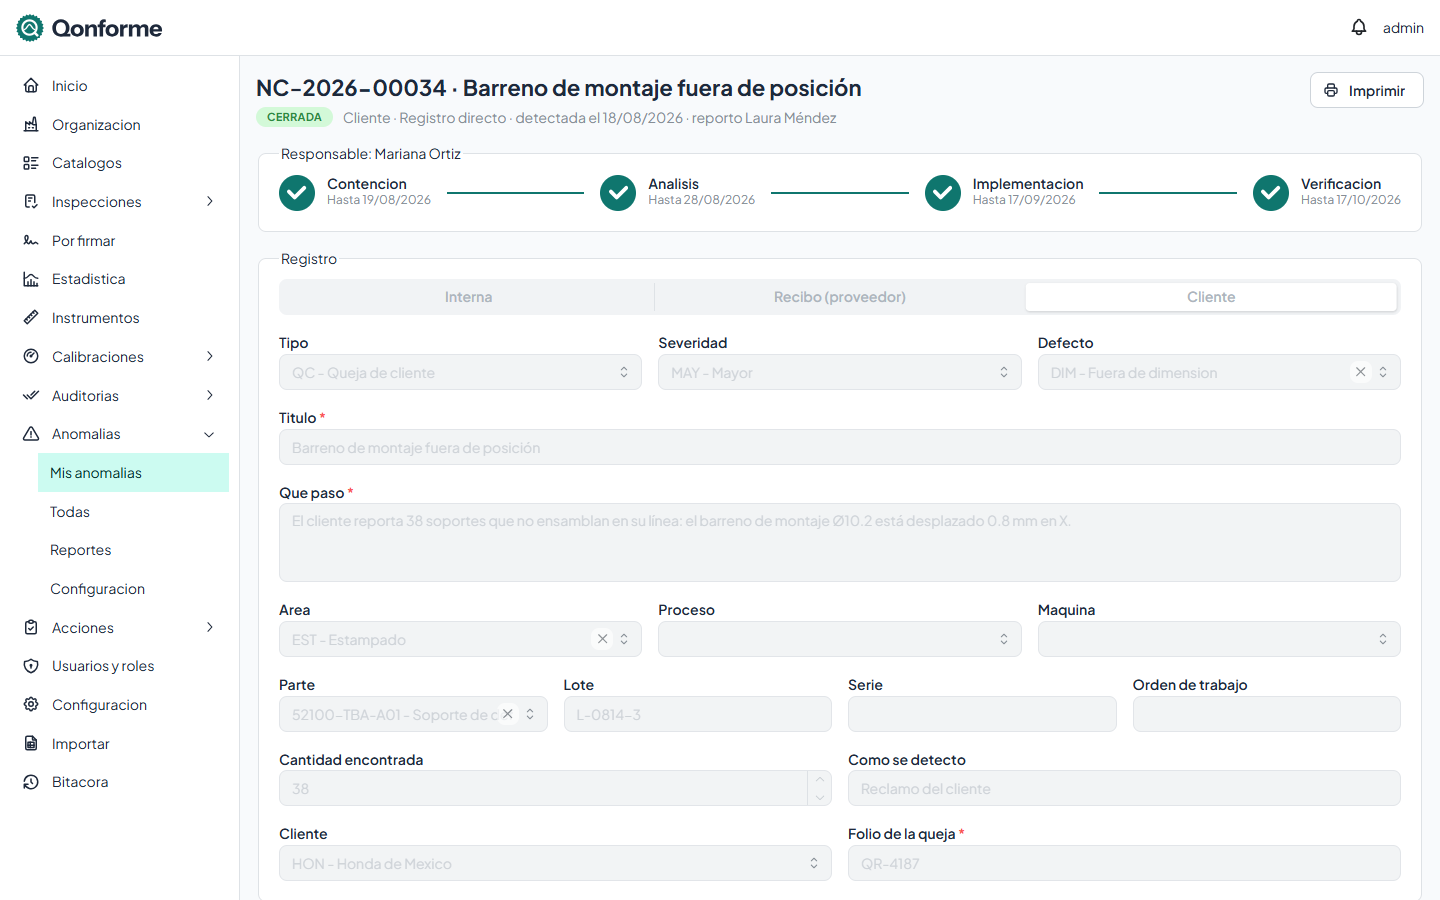Open the Tipo dropdown
The height and width of the screenshot is (900, 1440).
tap(460, 372)
